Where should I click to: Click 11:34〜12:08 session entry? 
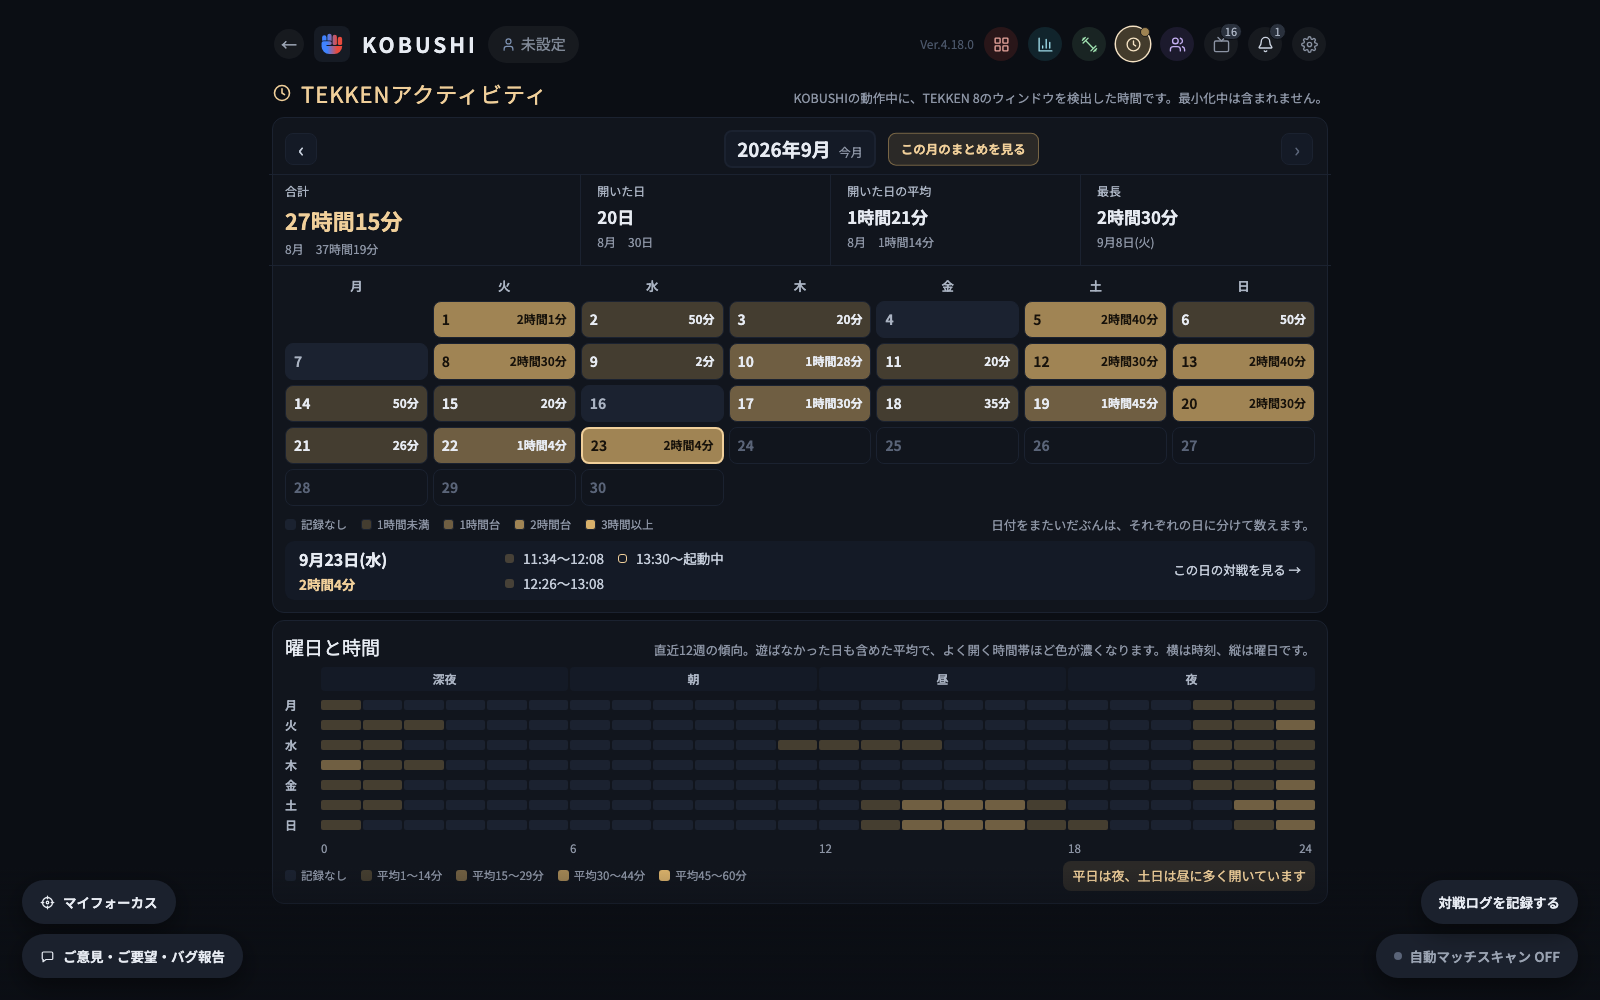pos(555,559)
